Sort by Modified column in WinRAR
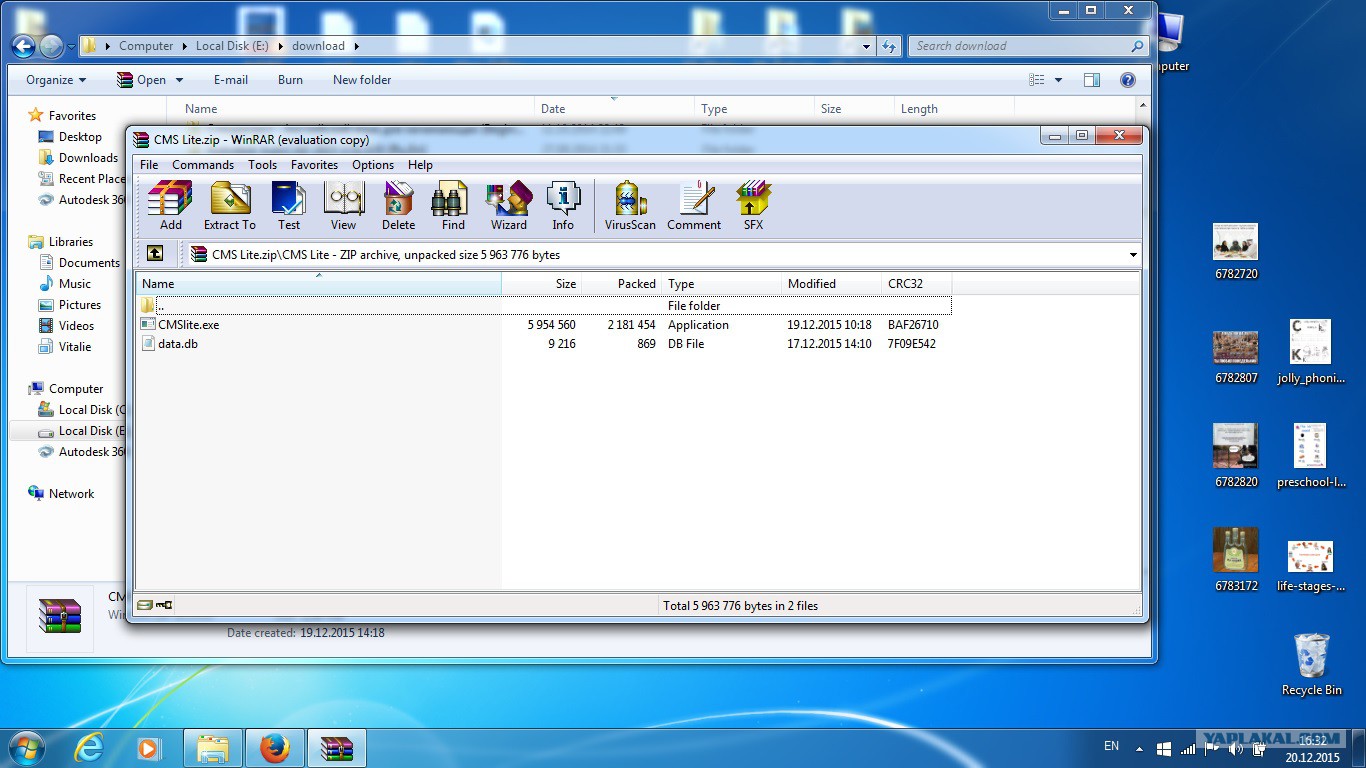 point(831,284)
